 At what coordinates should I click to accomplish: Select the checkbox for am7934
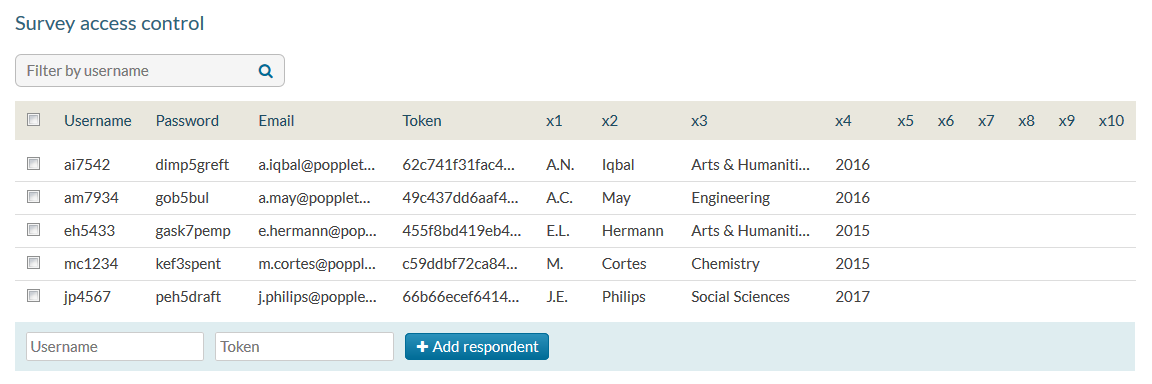[33, 197]
